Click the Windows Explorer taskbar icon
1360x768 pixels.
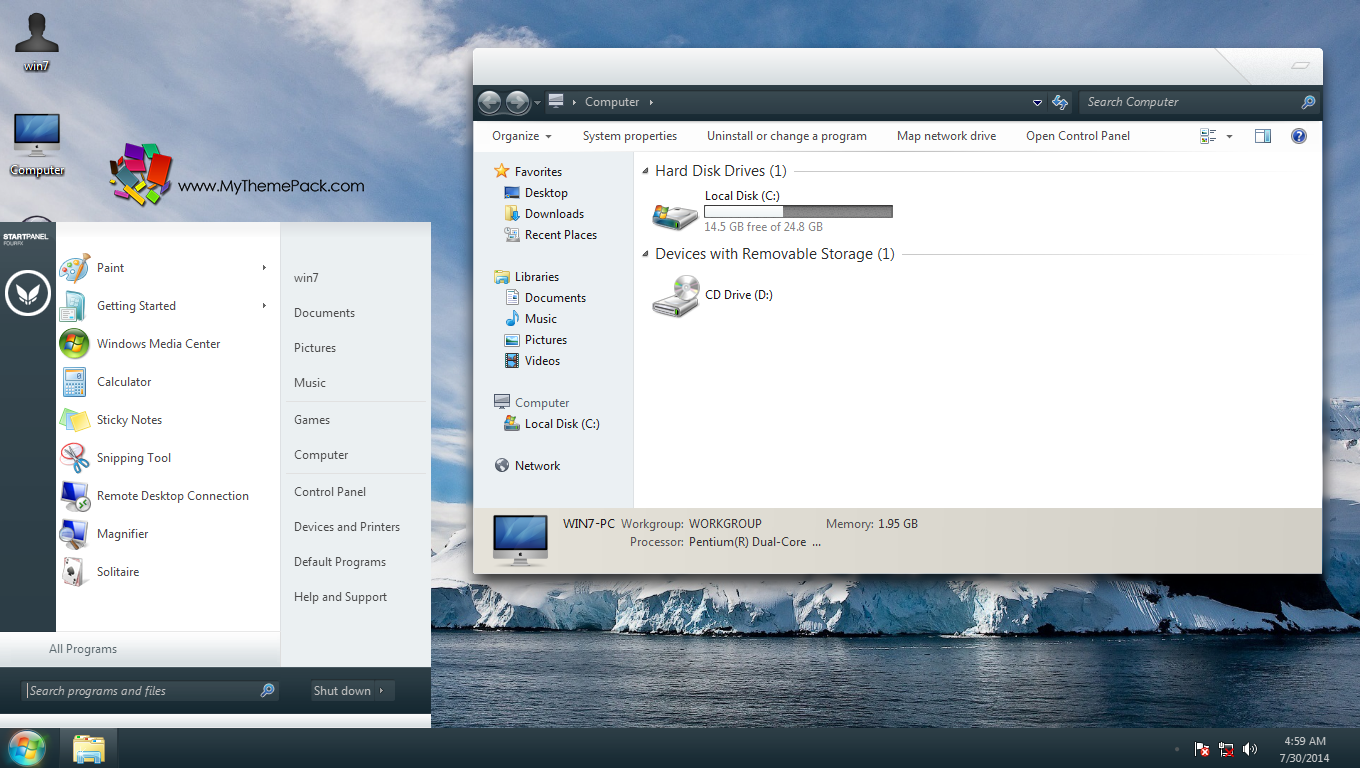point(89,749)
